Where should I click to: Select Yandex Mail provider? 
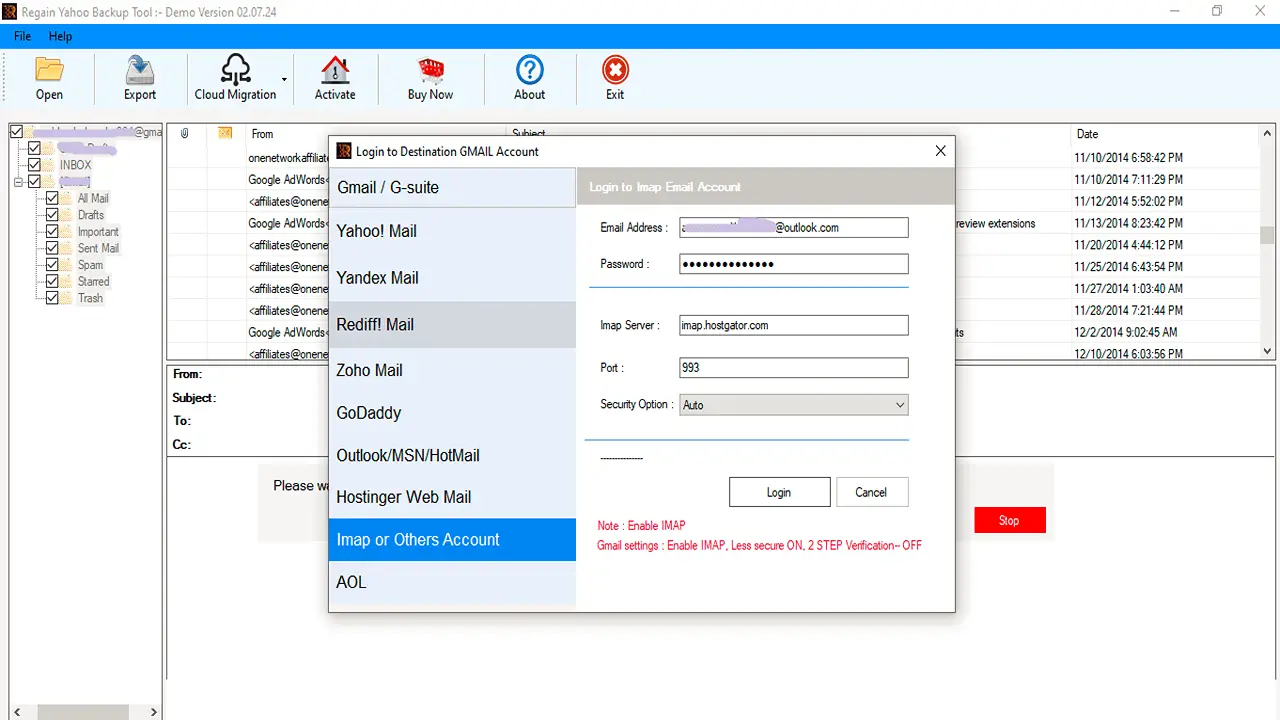(452, 278)
